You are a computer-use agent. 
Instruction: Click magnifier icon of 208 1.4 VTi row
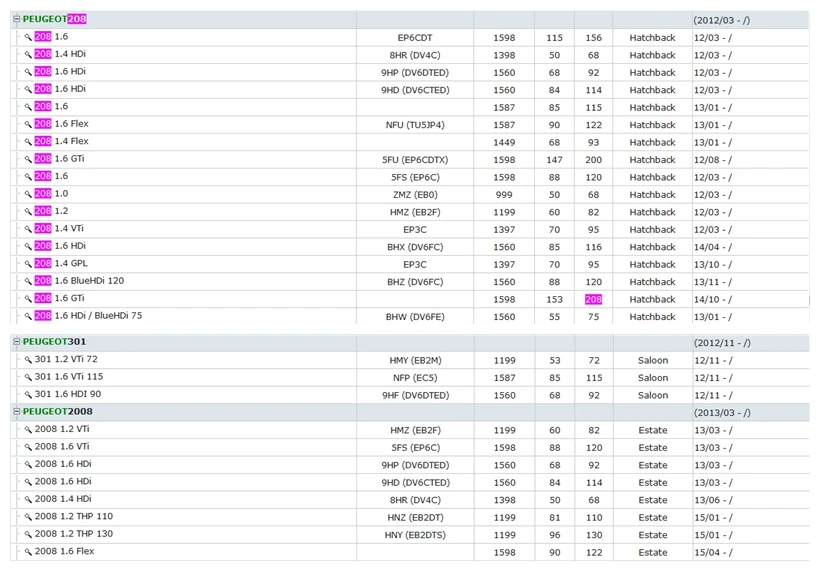point(28,229)
